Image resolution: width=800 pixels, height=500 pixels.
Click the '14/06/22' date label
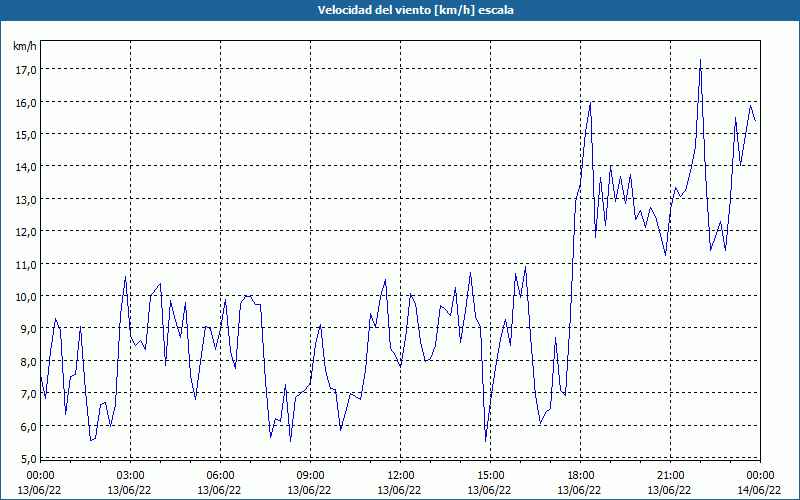[x=760, y=490]
